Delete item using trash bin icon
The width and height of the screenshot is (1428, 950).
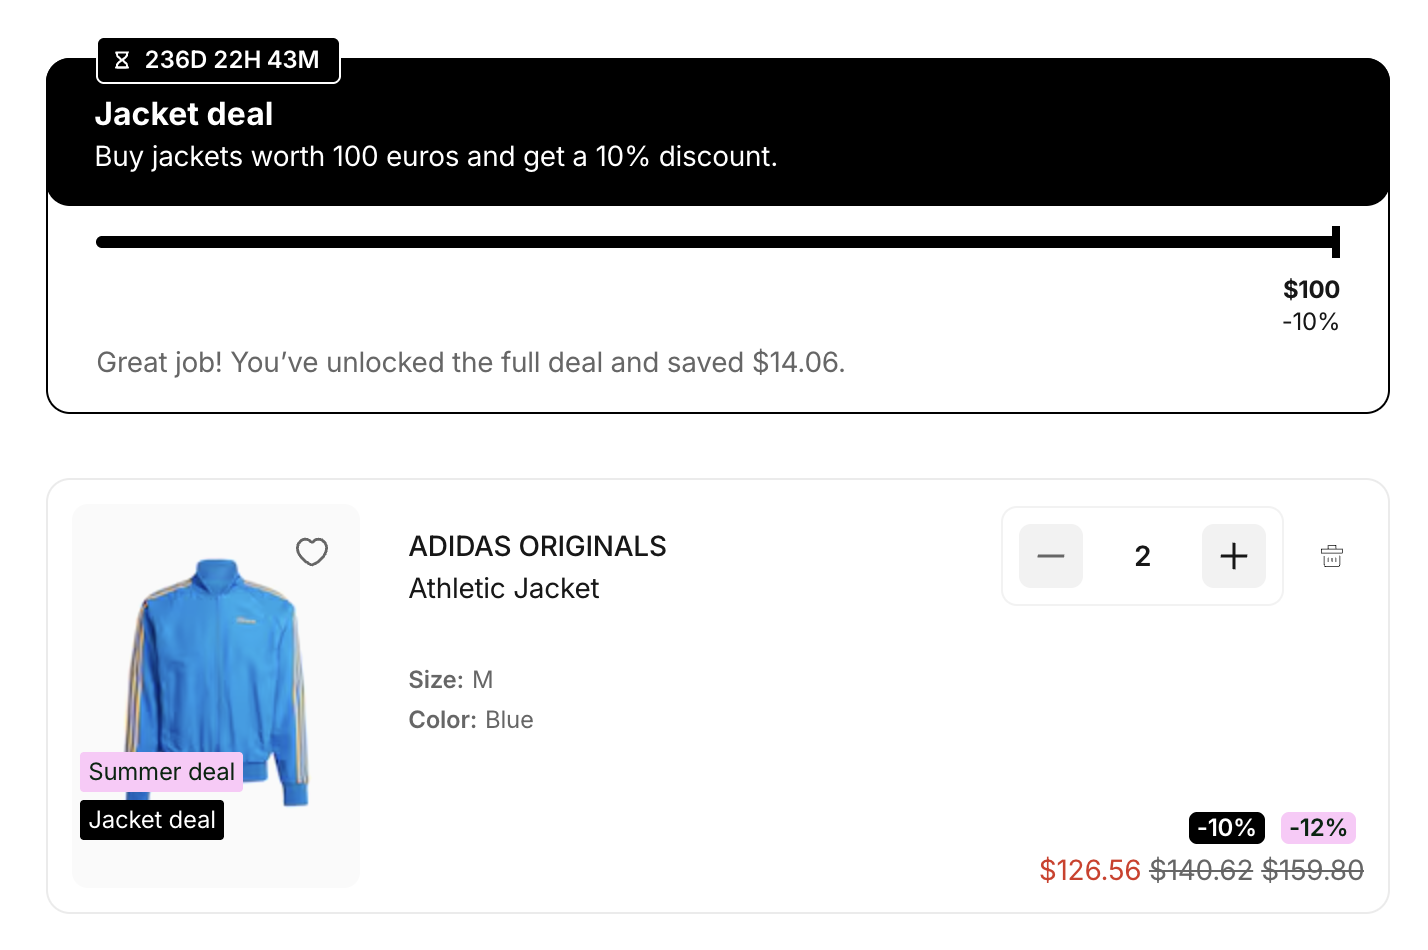click(1331, 556)
